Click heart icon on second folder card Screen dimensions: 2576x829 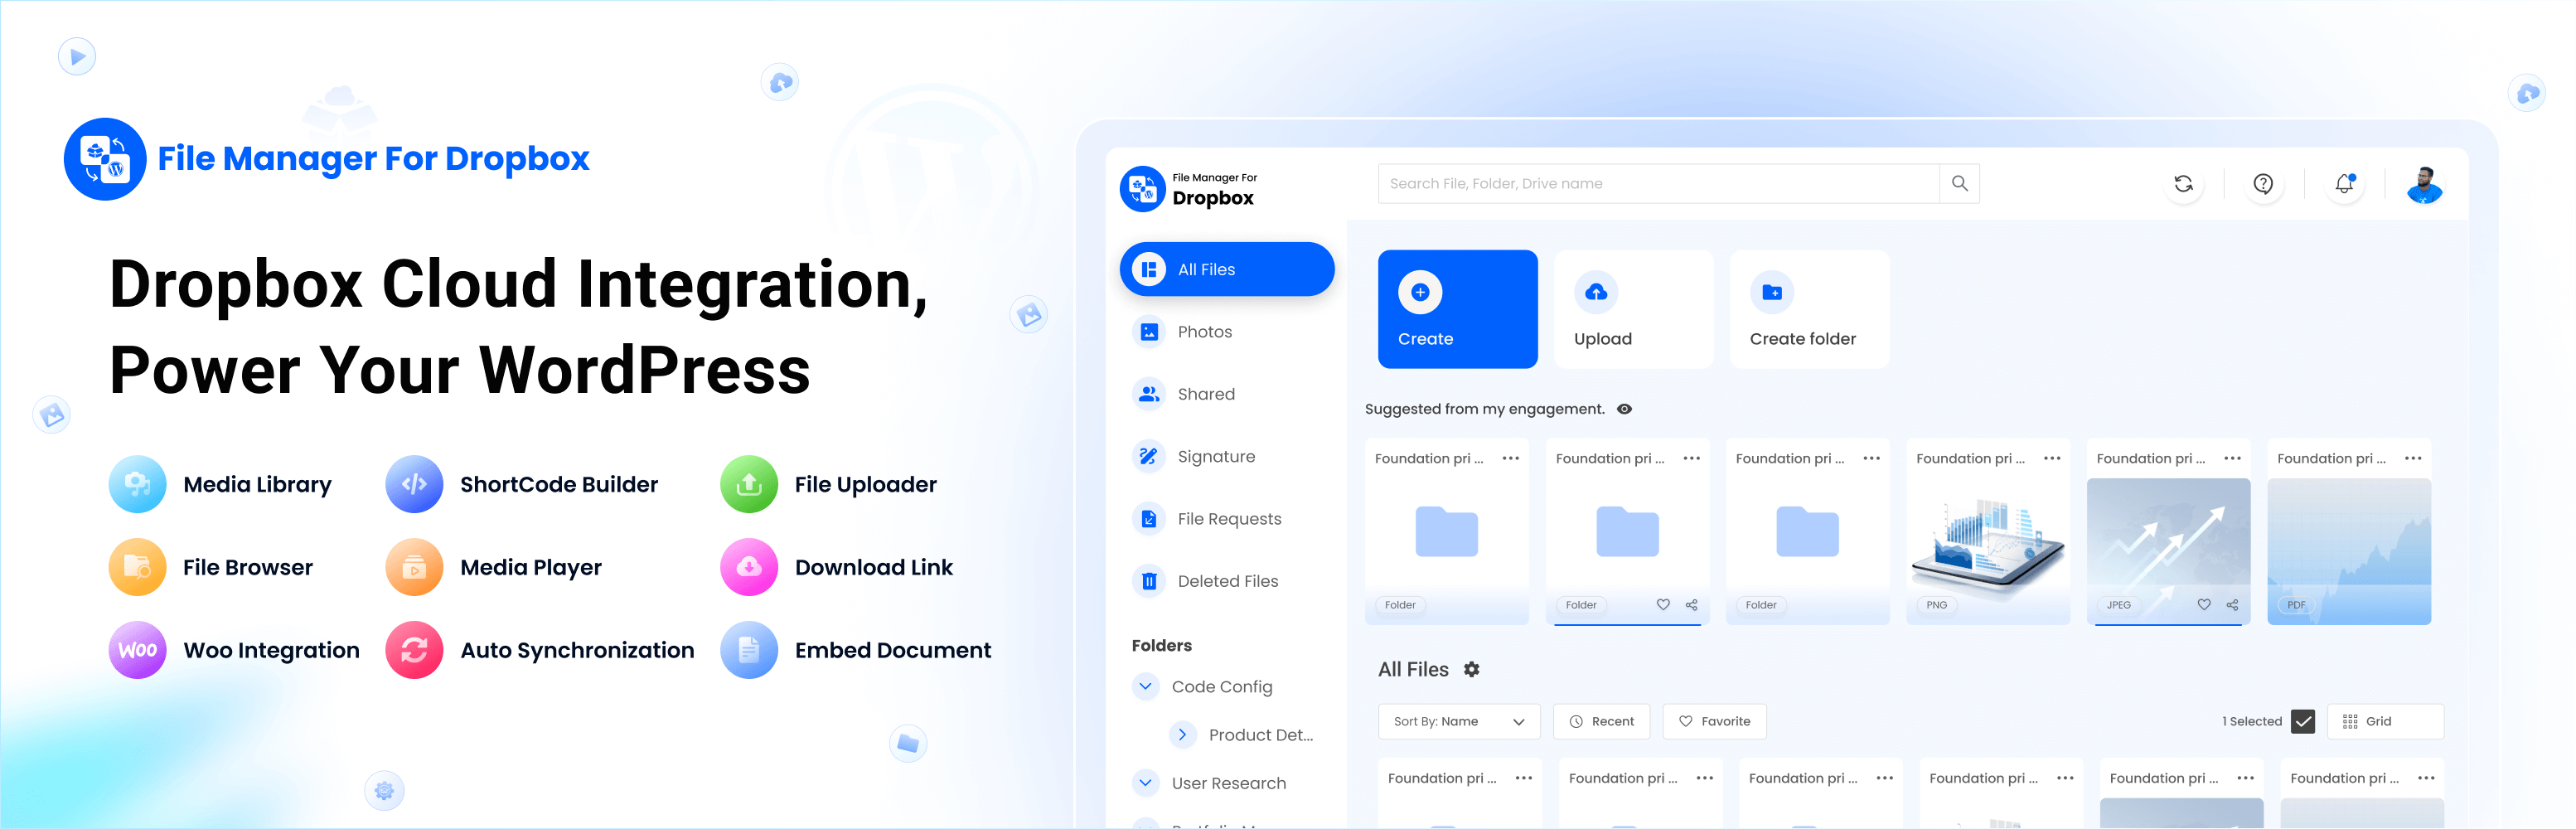point(1663,605)
